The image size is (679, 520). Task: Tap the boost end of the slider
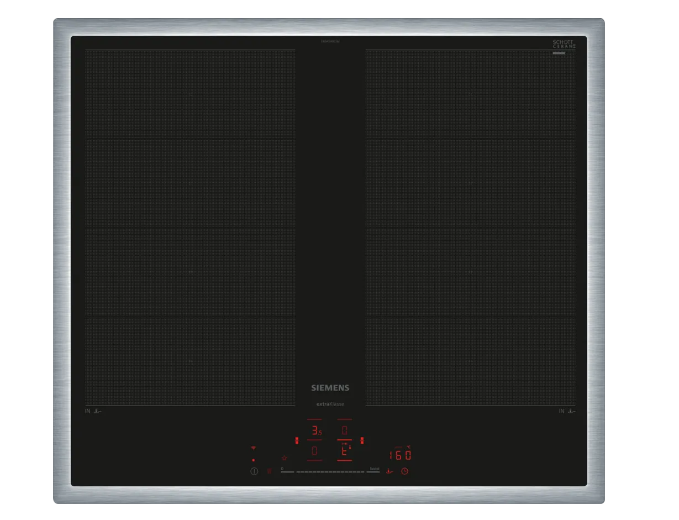pyautogui.click(x=374, y=469)
